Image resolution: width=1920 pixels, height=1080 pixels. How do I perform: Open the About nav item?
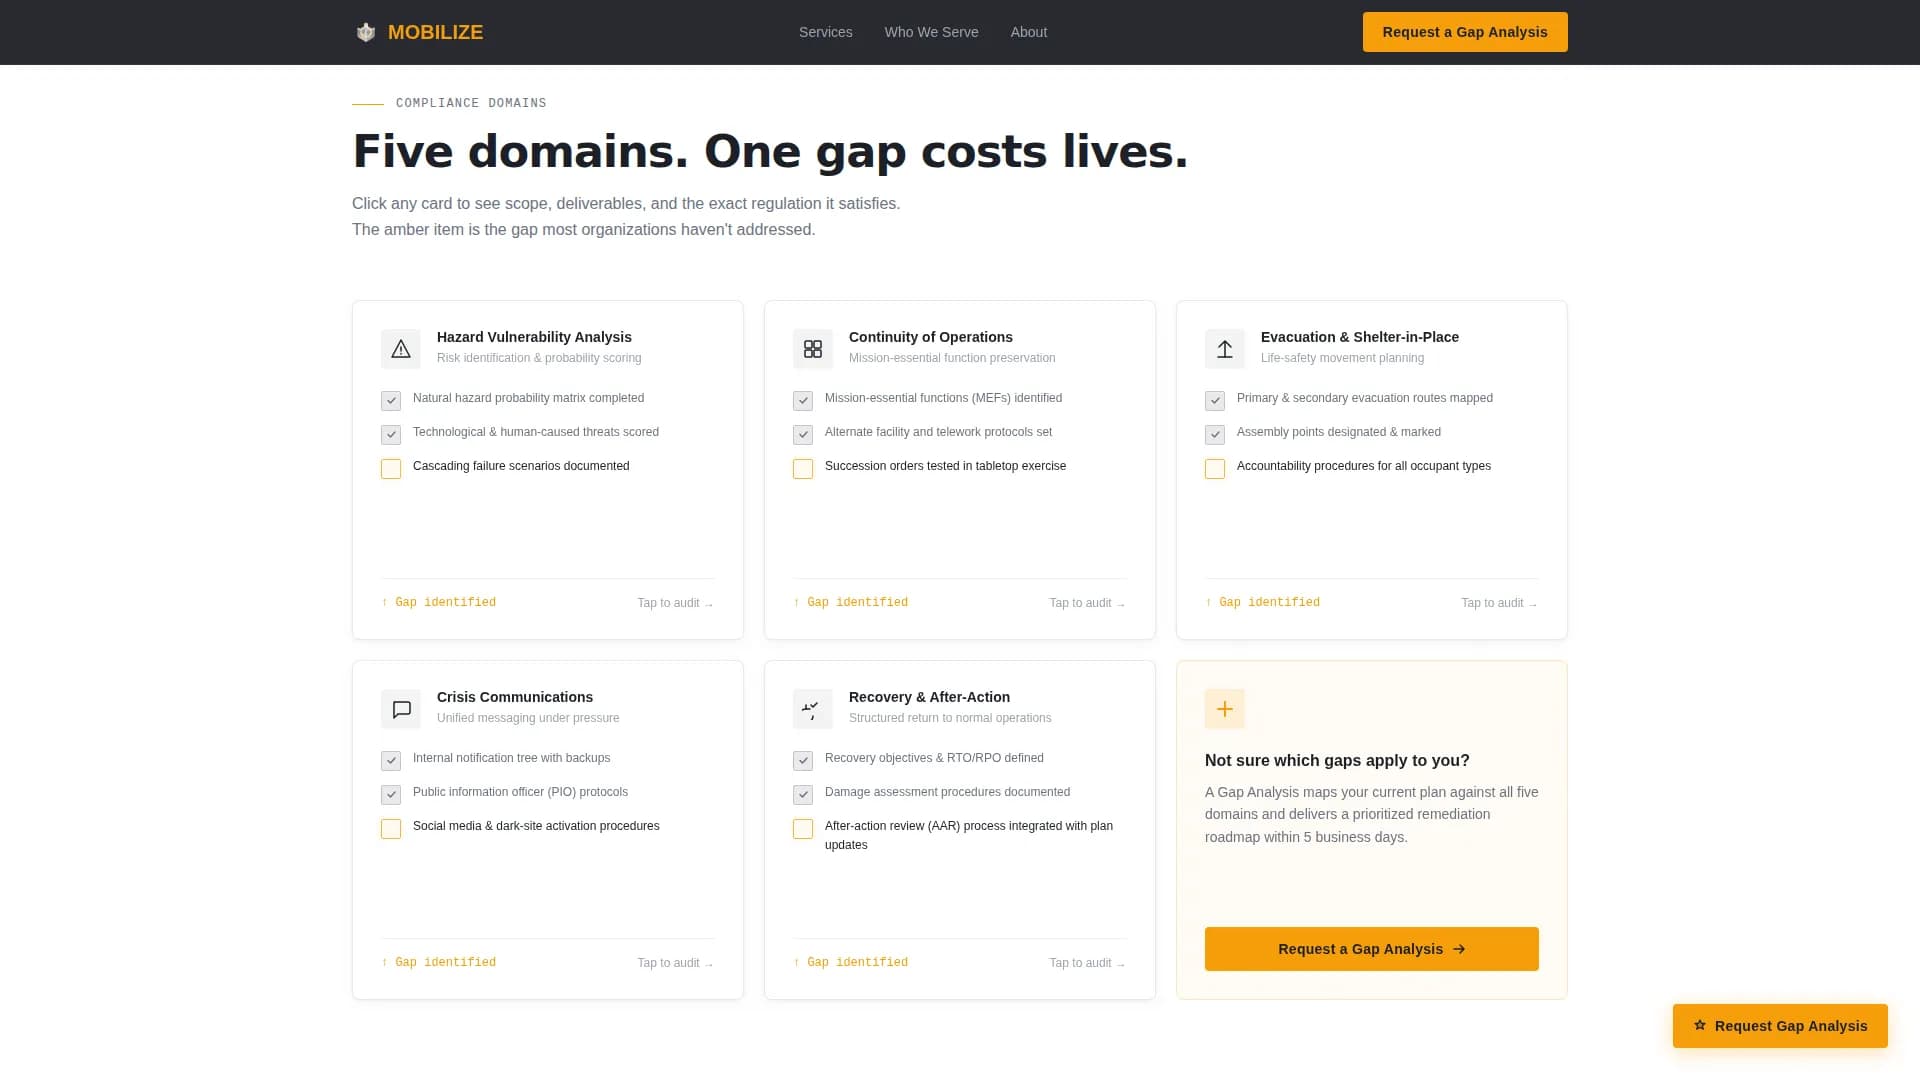click(1028, 32)
